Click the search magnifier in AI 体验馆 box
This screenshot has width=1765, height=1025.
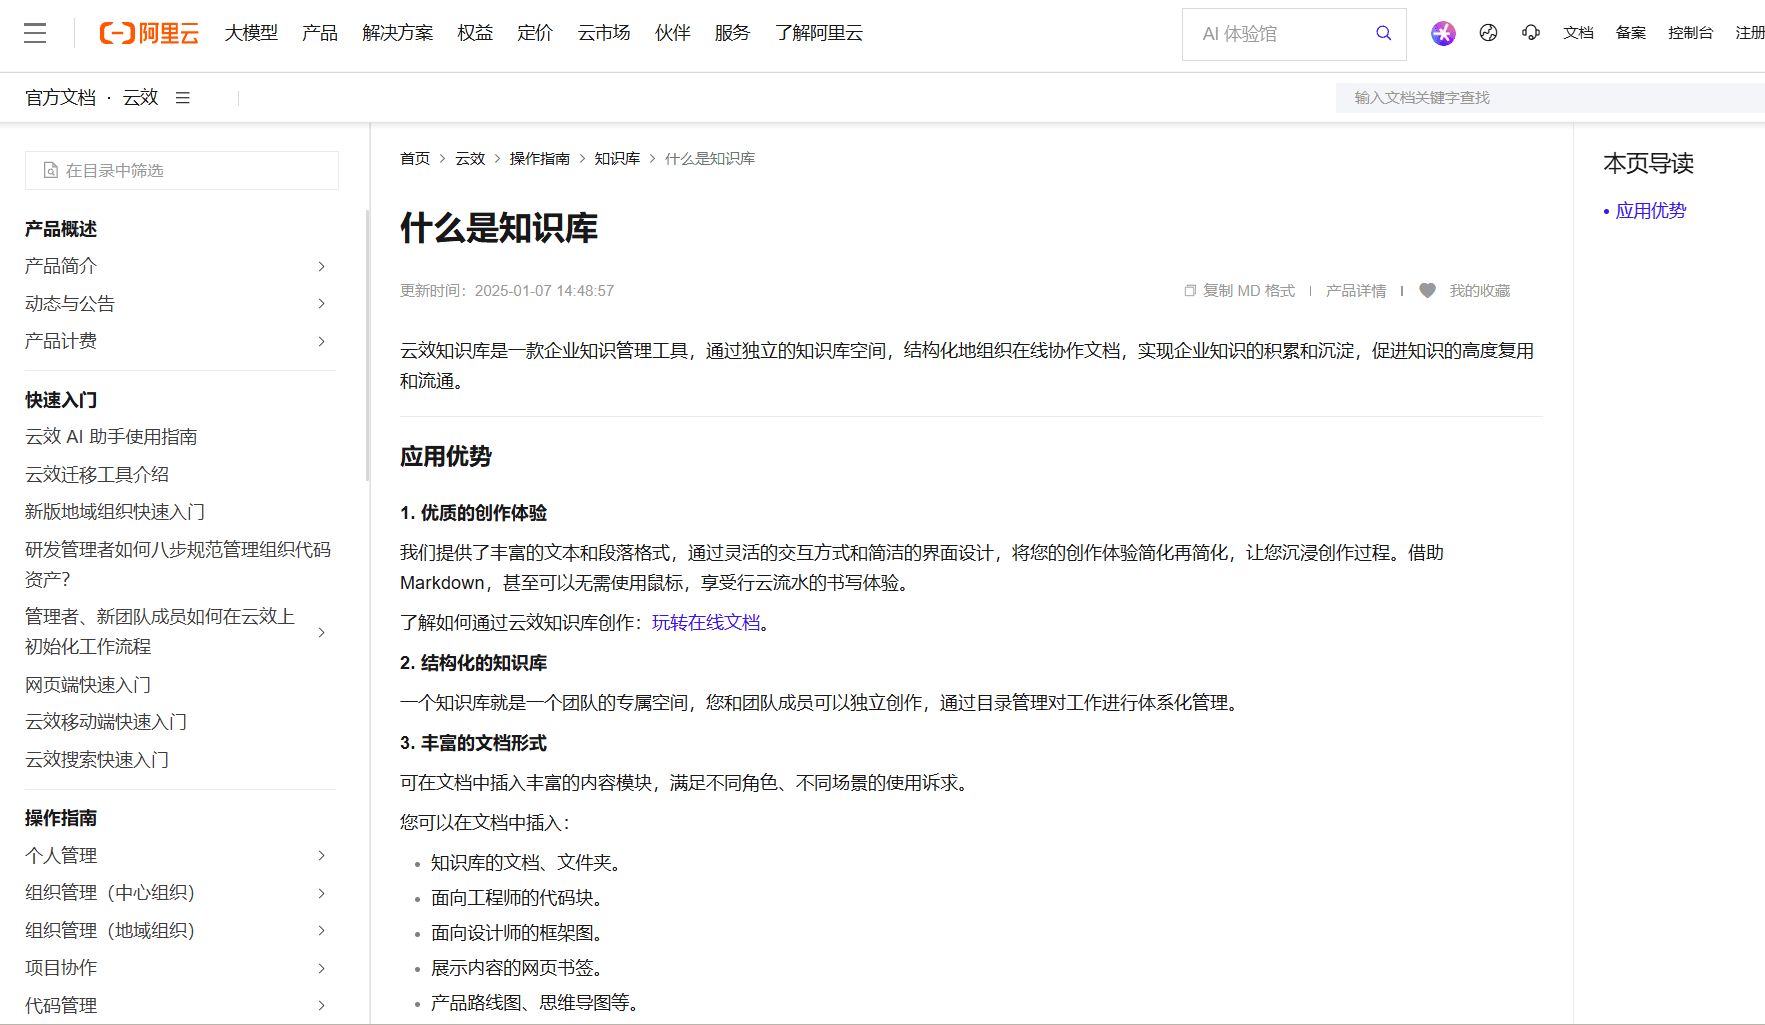[1383, 33]
